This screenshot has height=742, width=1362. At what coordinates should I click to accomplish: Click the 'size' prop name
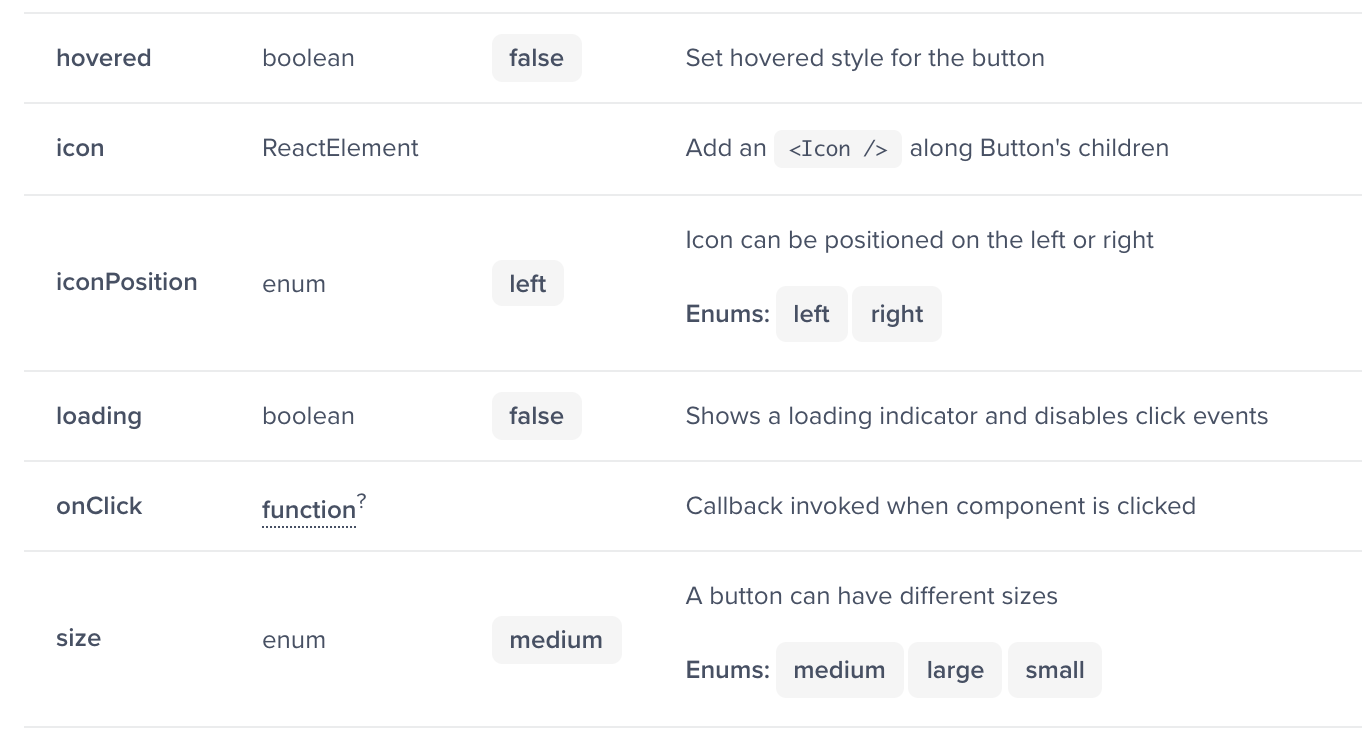(78, 638)
